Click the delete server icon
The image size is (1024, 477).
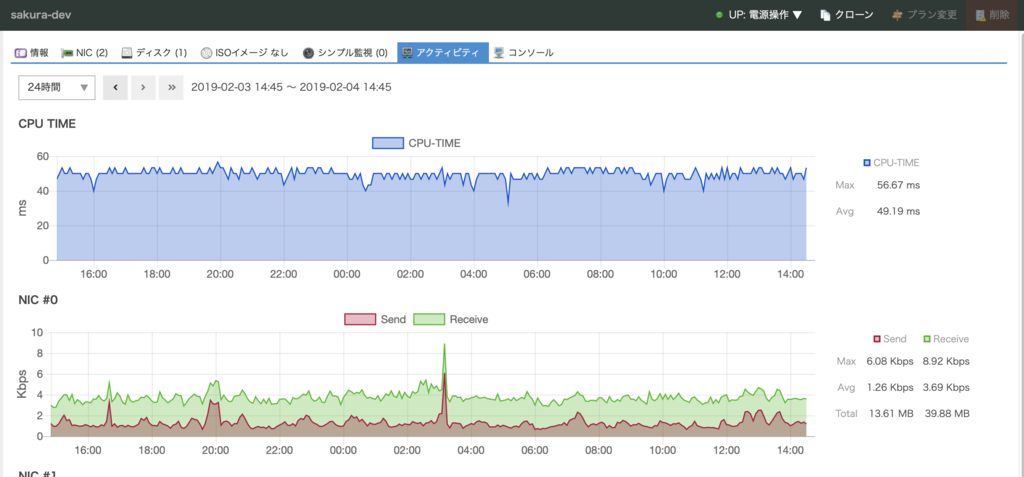click(x=980, y=14)
